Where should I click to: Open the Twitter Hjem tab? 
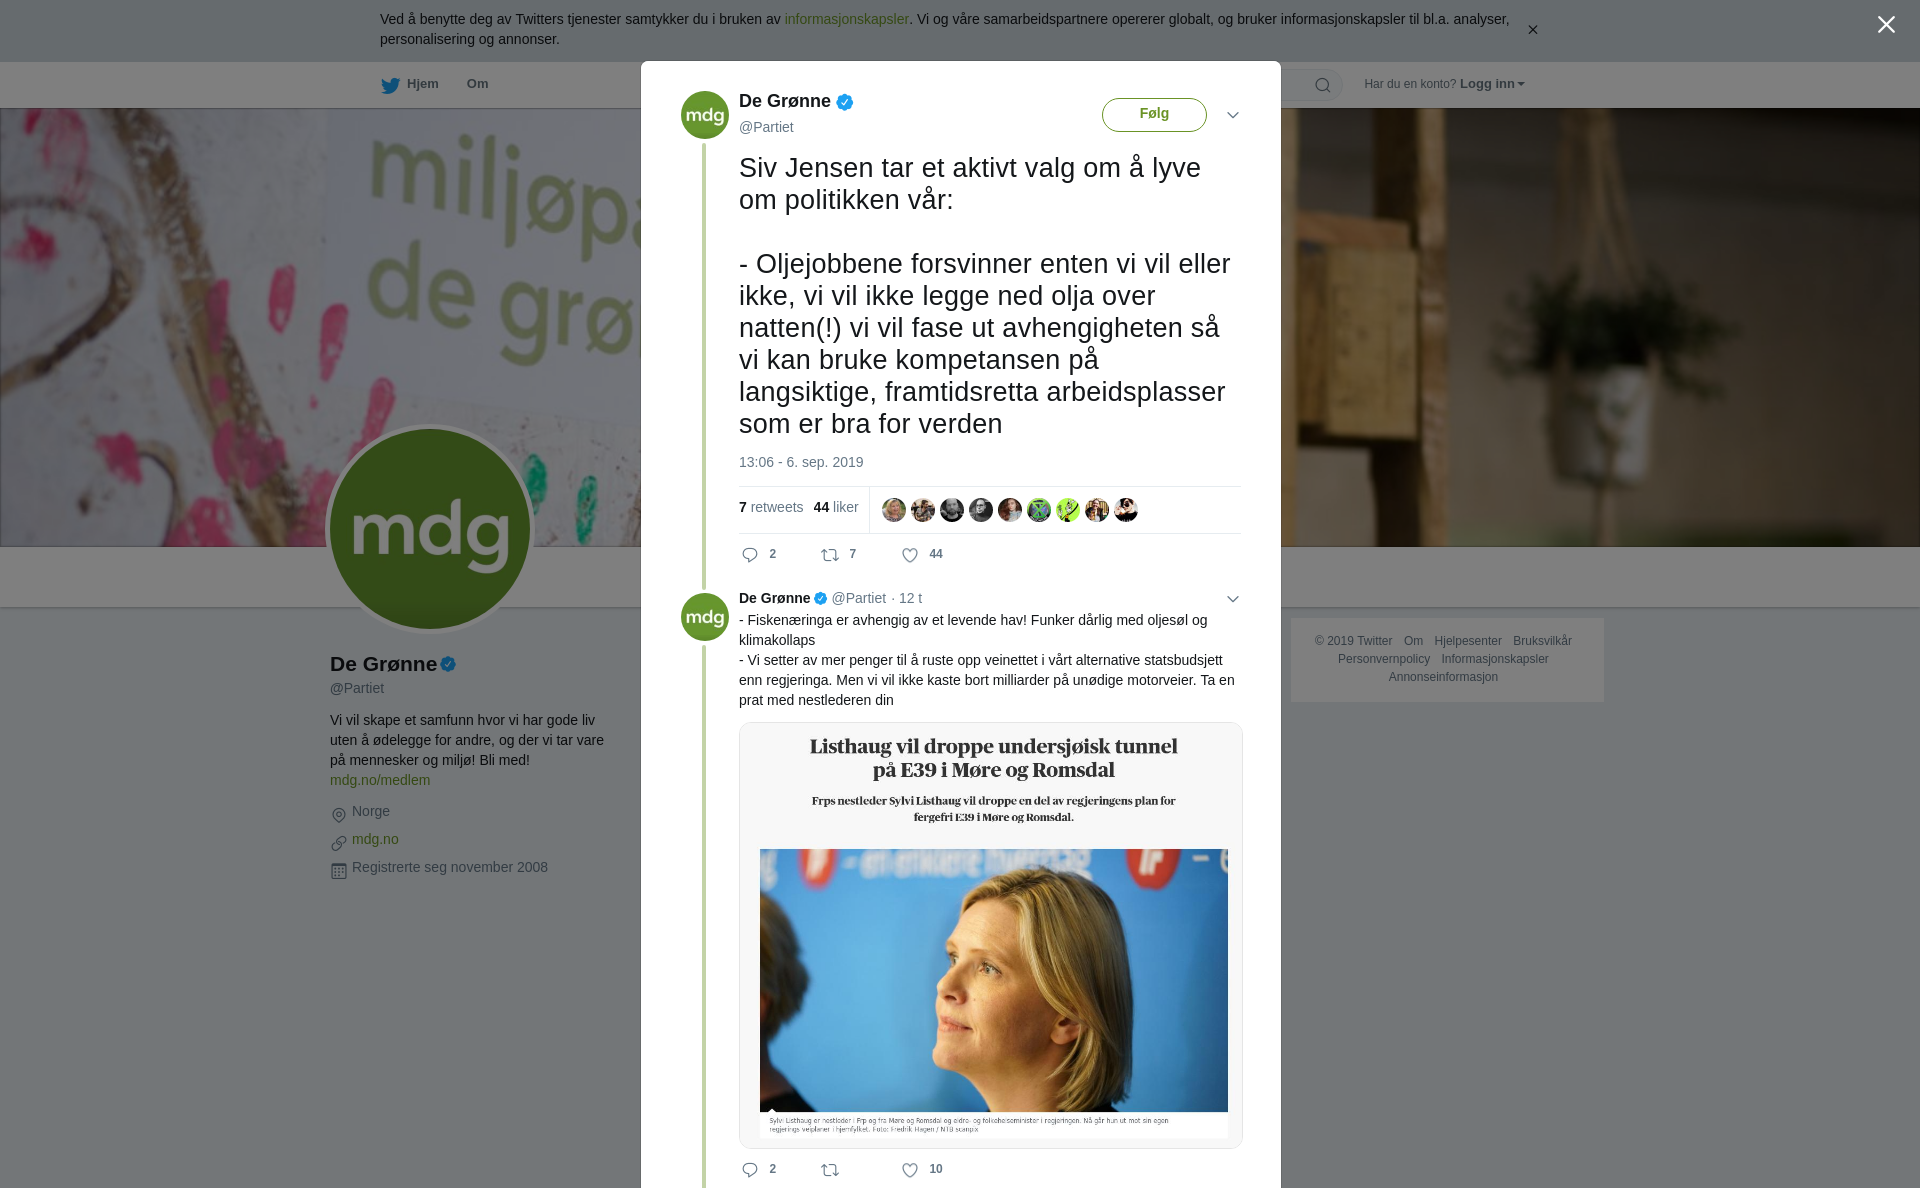pos(410,84)
